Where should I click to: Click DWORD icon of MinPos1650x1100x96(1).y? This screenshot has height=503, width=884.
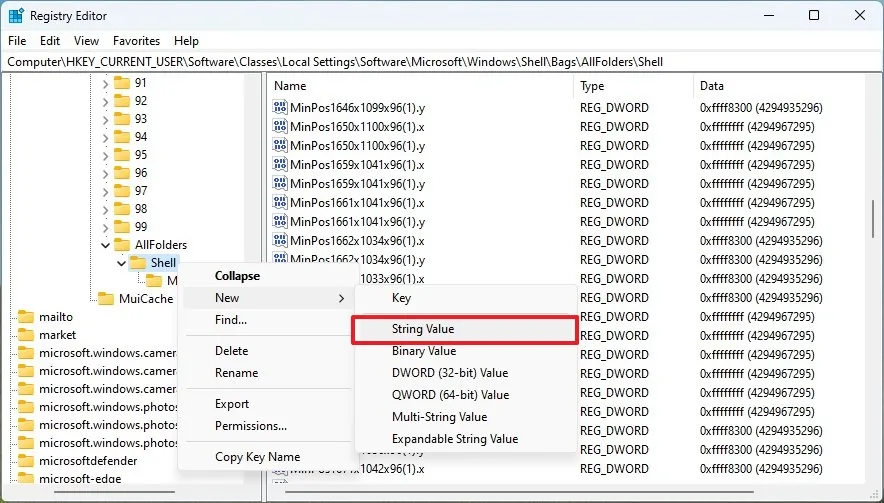coord(280,145)
